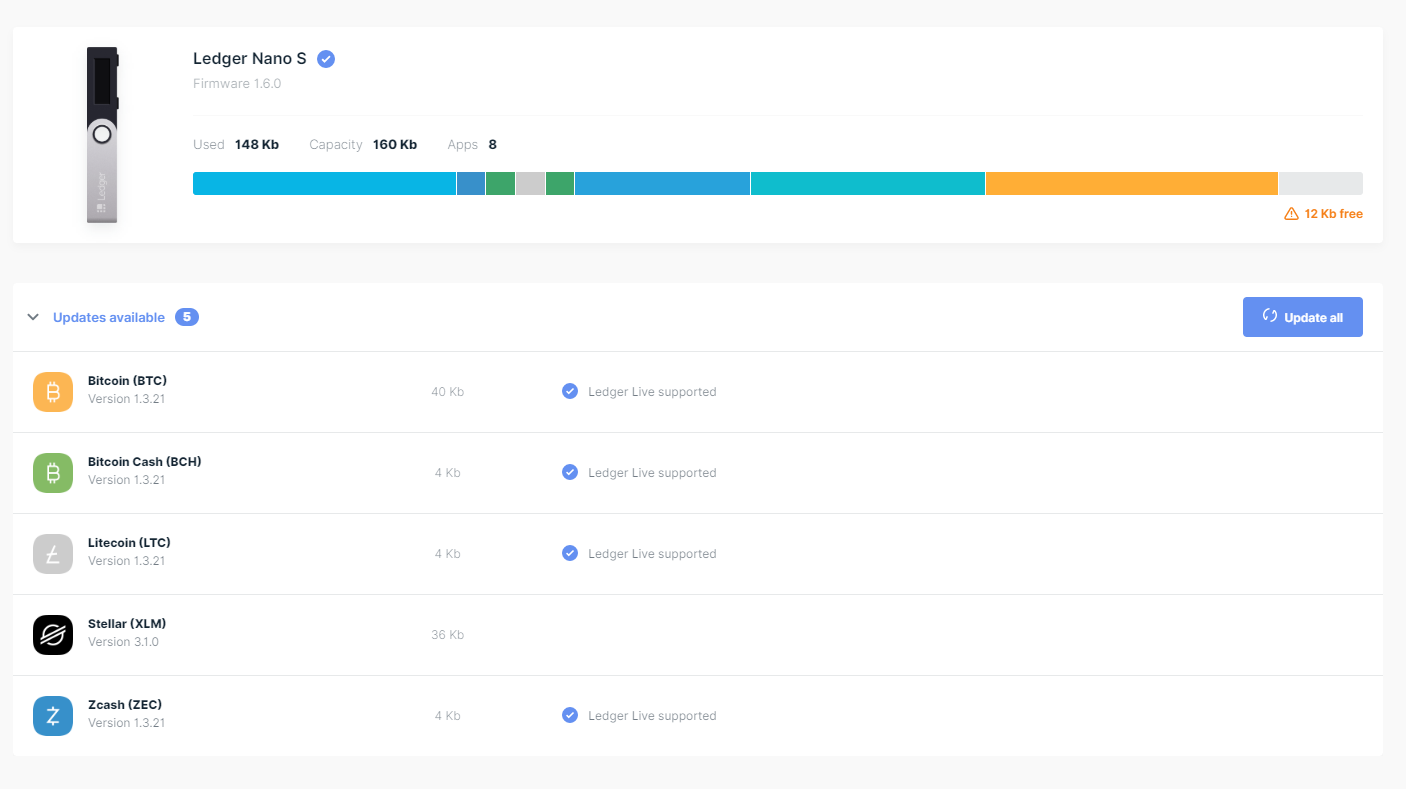Screen dimensions: 1406x789
Task: Click the teal segment of the storage bar
Action: click(868, 183)
